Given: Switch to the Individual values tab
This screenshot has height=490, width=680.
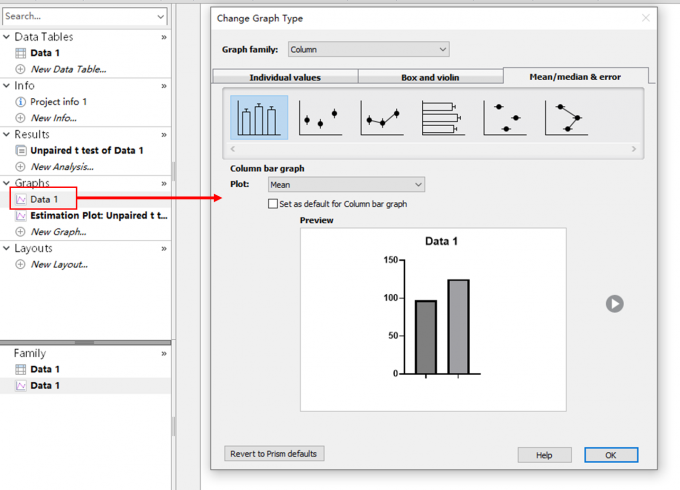Looking at the screenshot, I should [285, 77].
